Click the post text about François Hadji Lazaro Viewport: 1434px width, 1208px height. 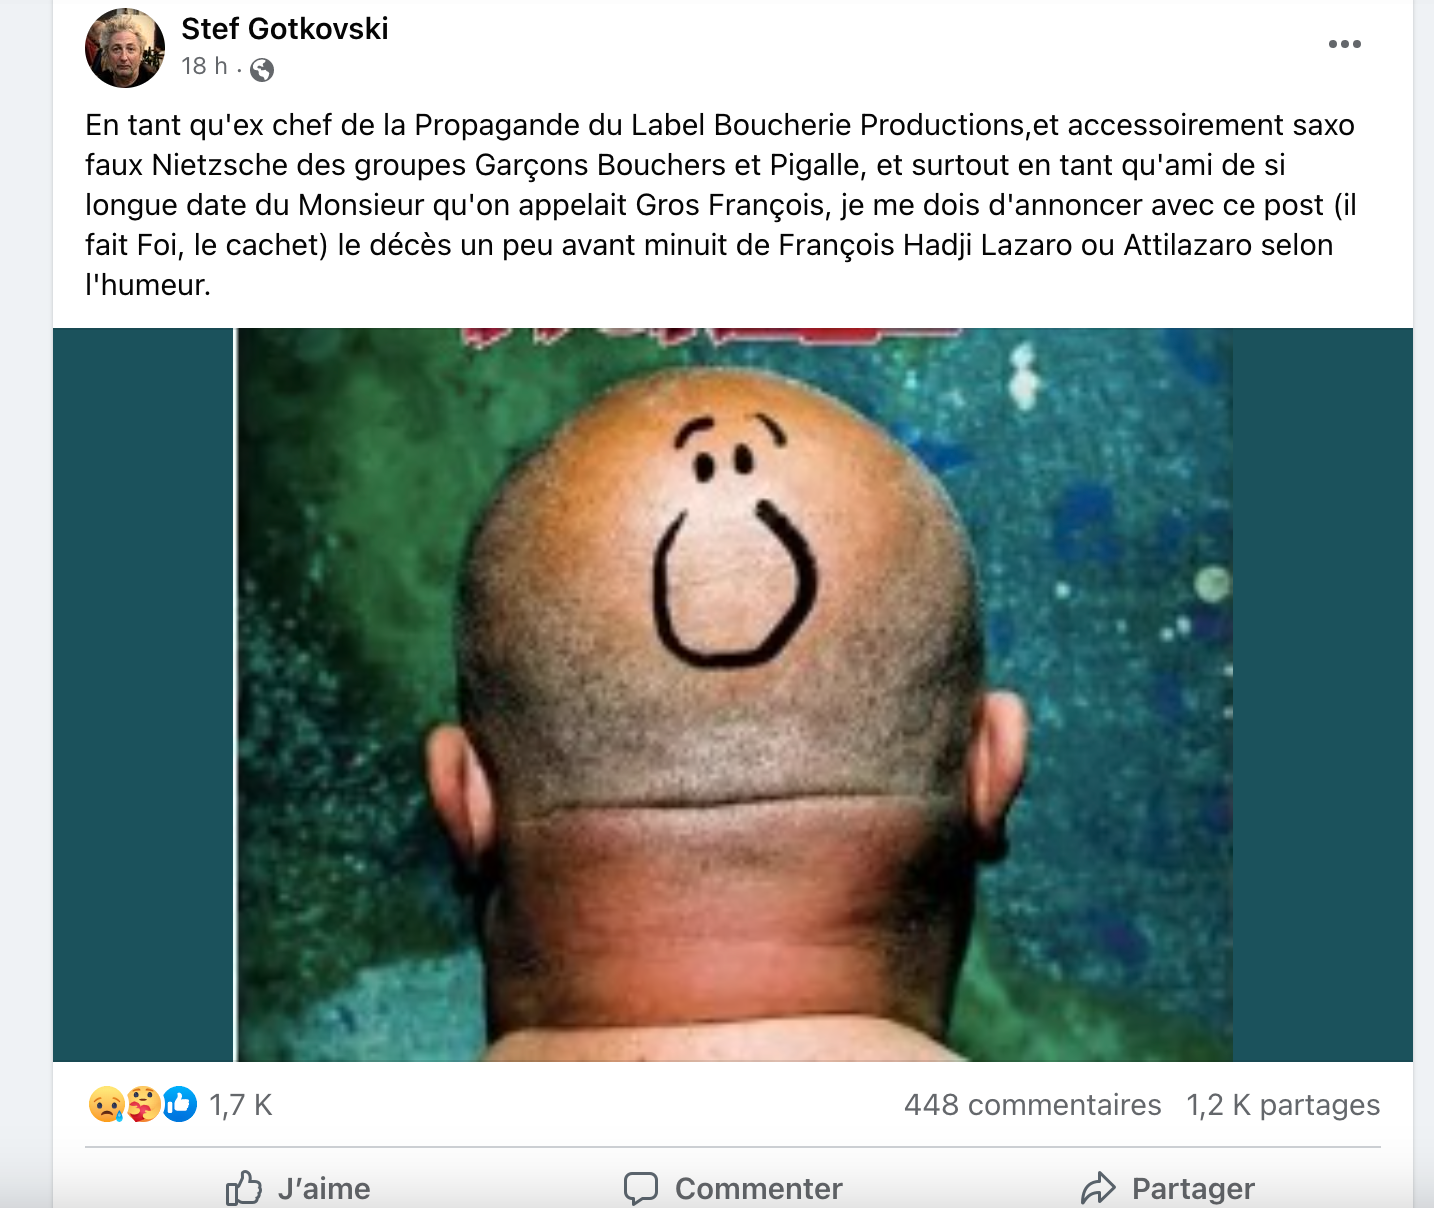[720, 205]
